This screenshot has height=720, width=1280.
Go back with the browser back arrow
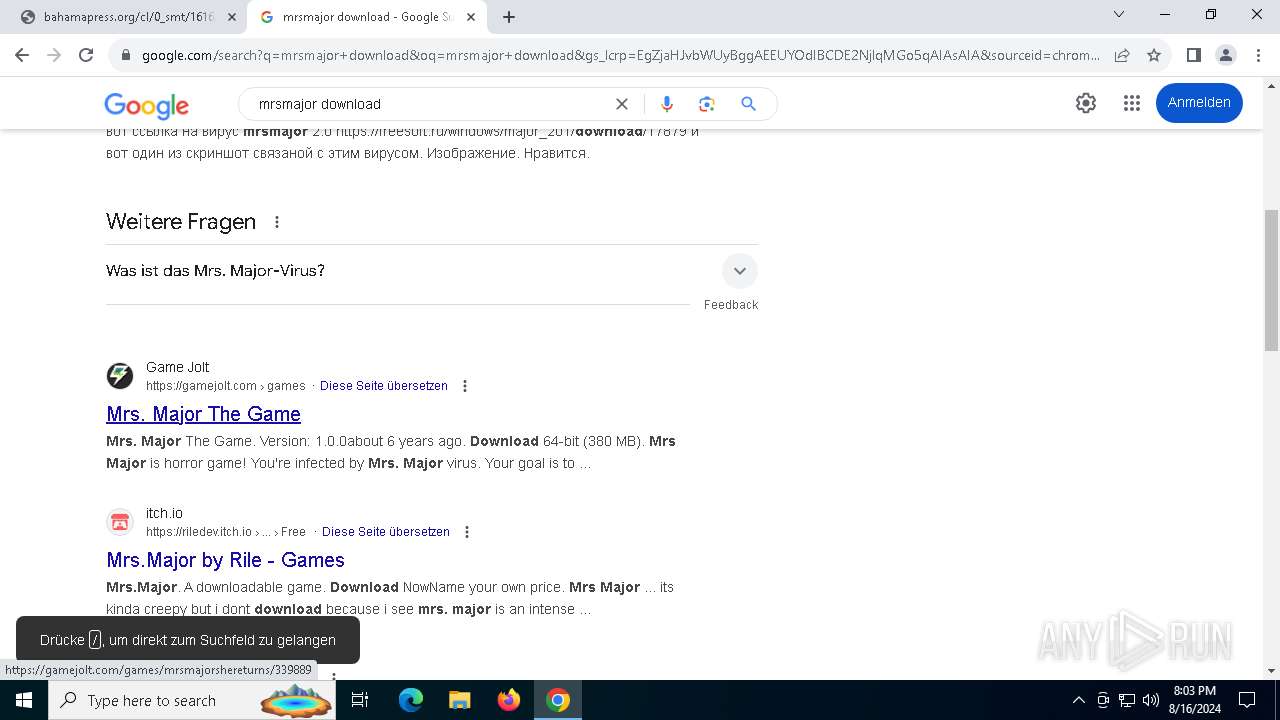[x=22, y=55]
